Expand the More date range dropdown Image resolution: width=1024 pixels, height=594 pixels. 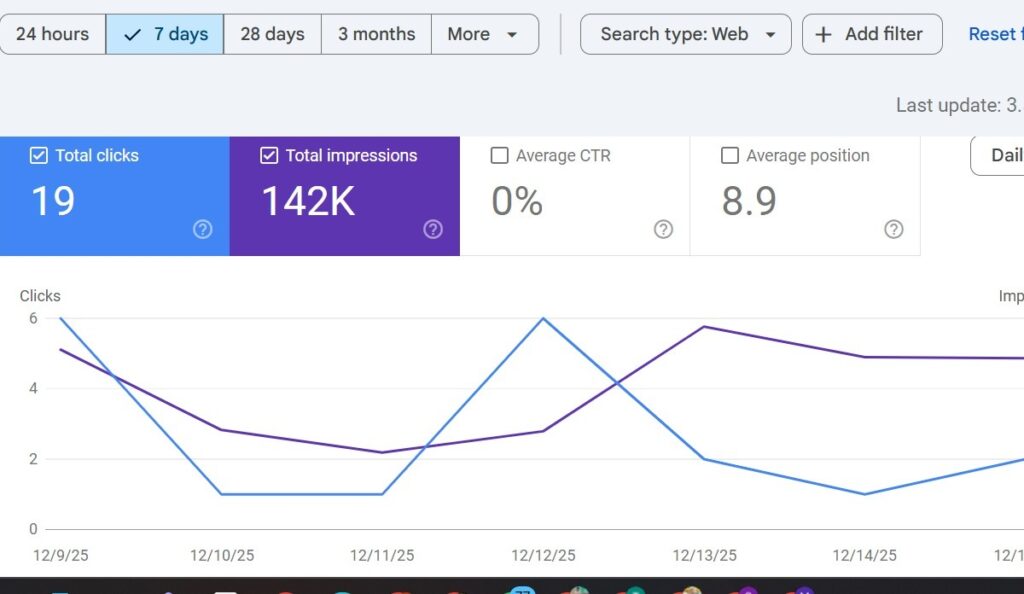click(x=484, y=34)
